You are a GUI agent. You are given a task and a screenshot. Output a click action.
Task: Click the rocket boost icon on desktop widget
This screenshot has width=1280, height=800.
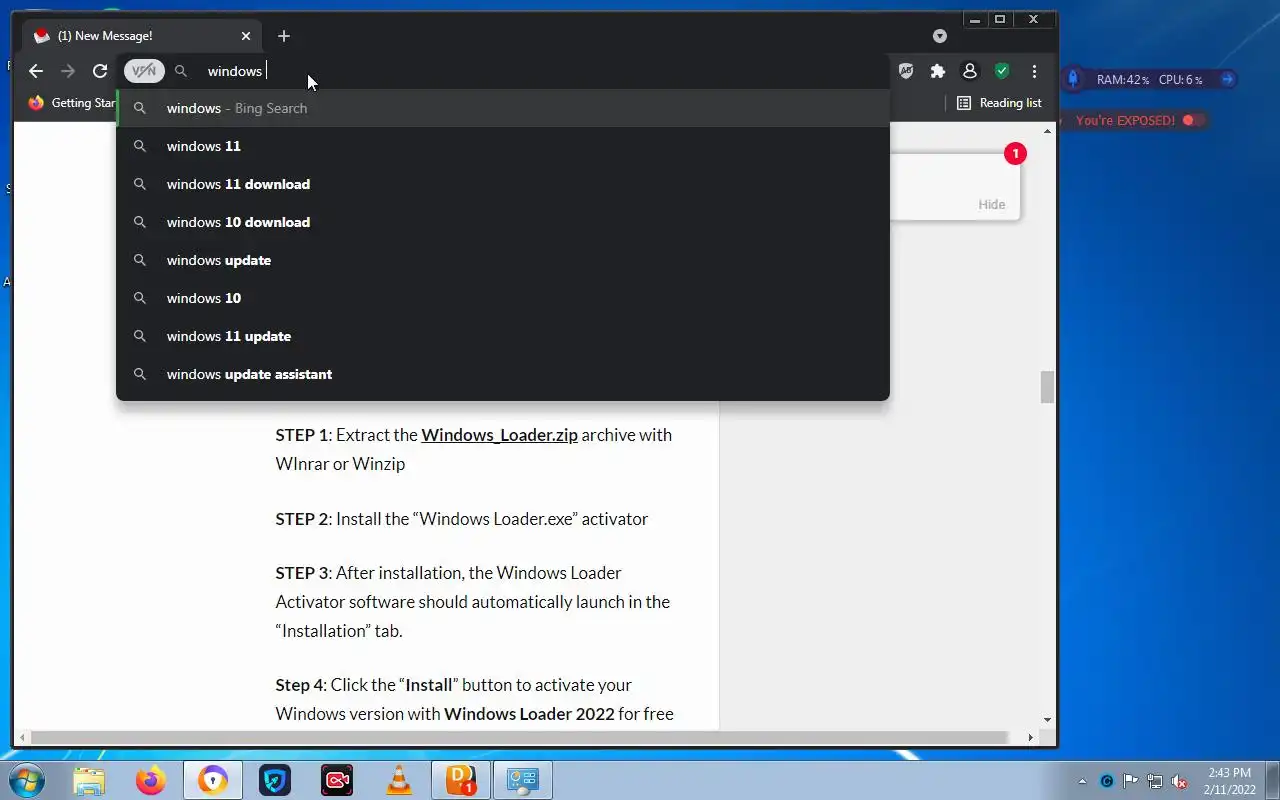tap(1073, 79)
